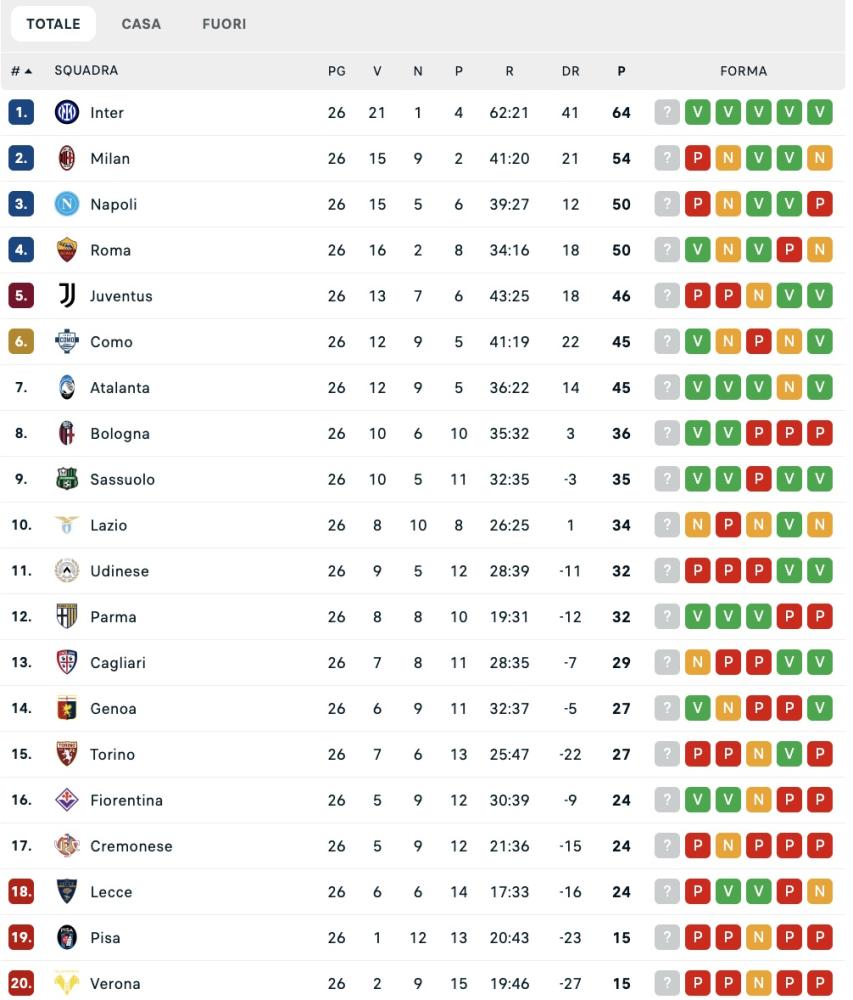Open the Roma team link
This screenshot has height=1000, width=853.
(110, 250)
